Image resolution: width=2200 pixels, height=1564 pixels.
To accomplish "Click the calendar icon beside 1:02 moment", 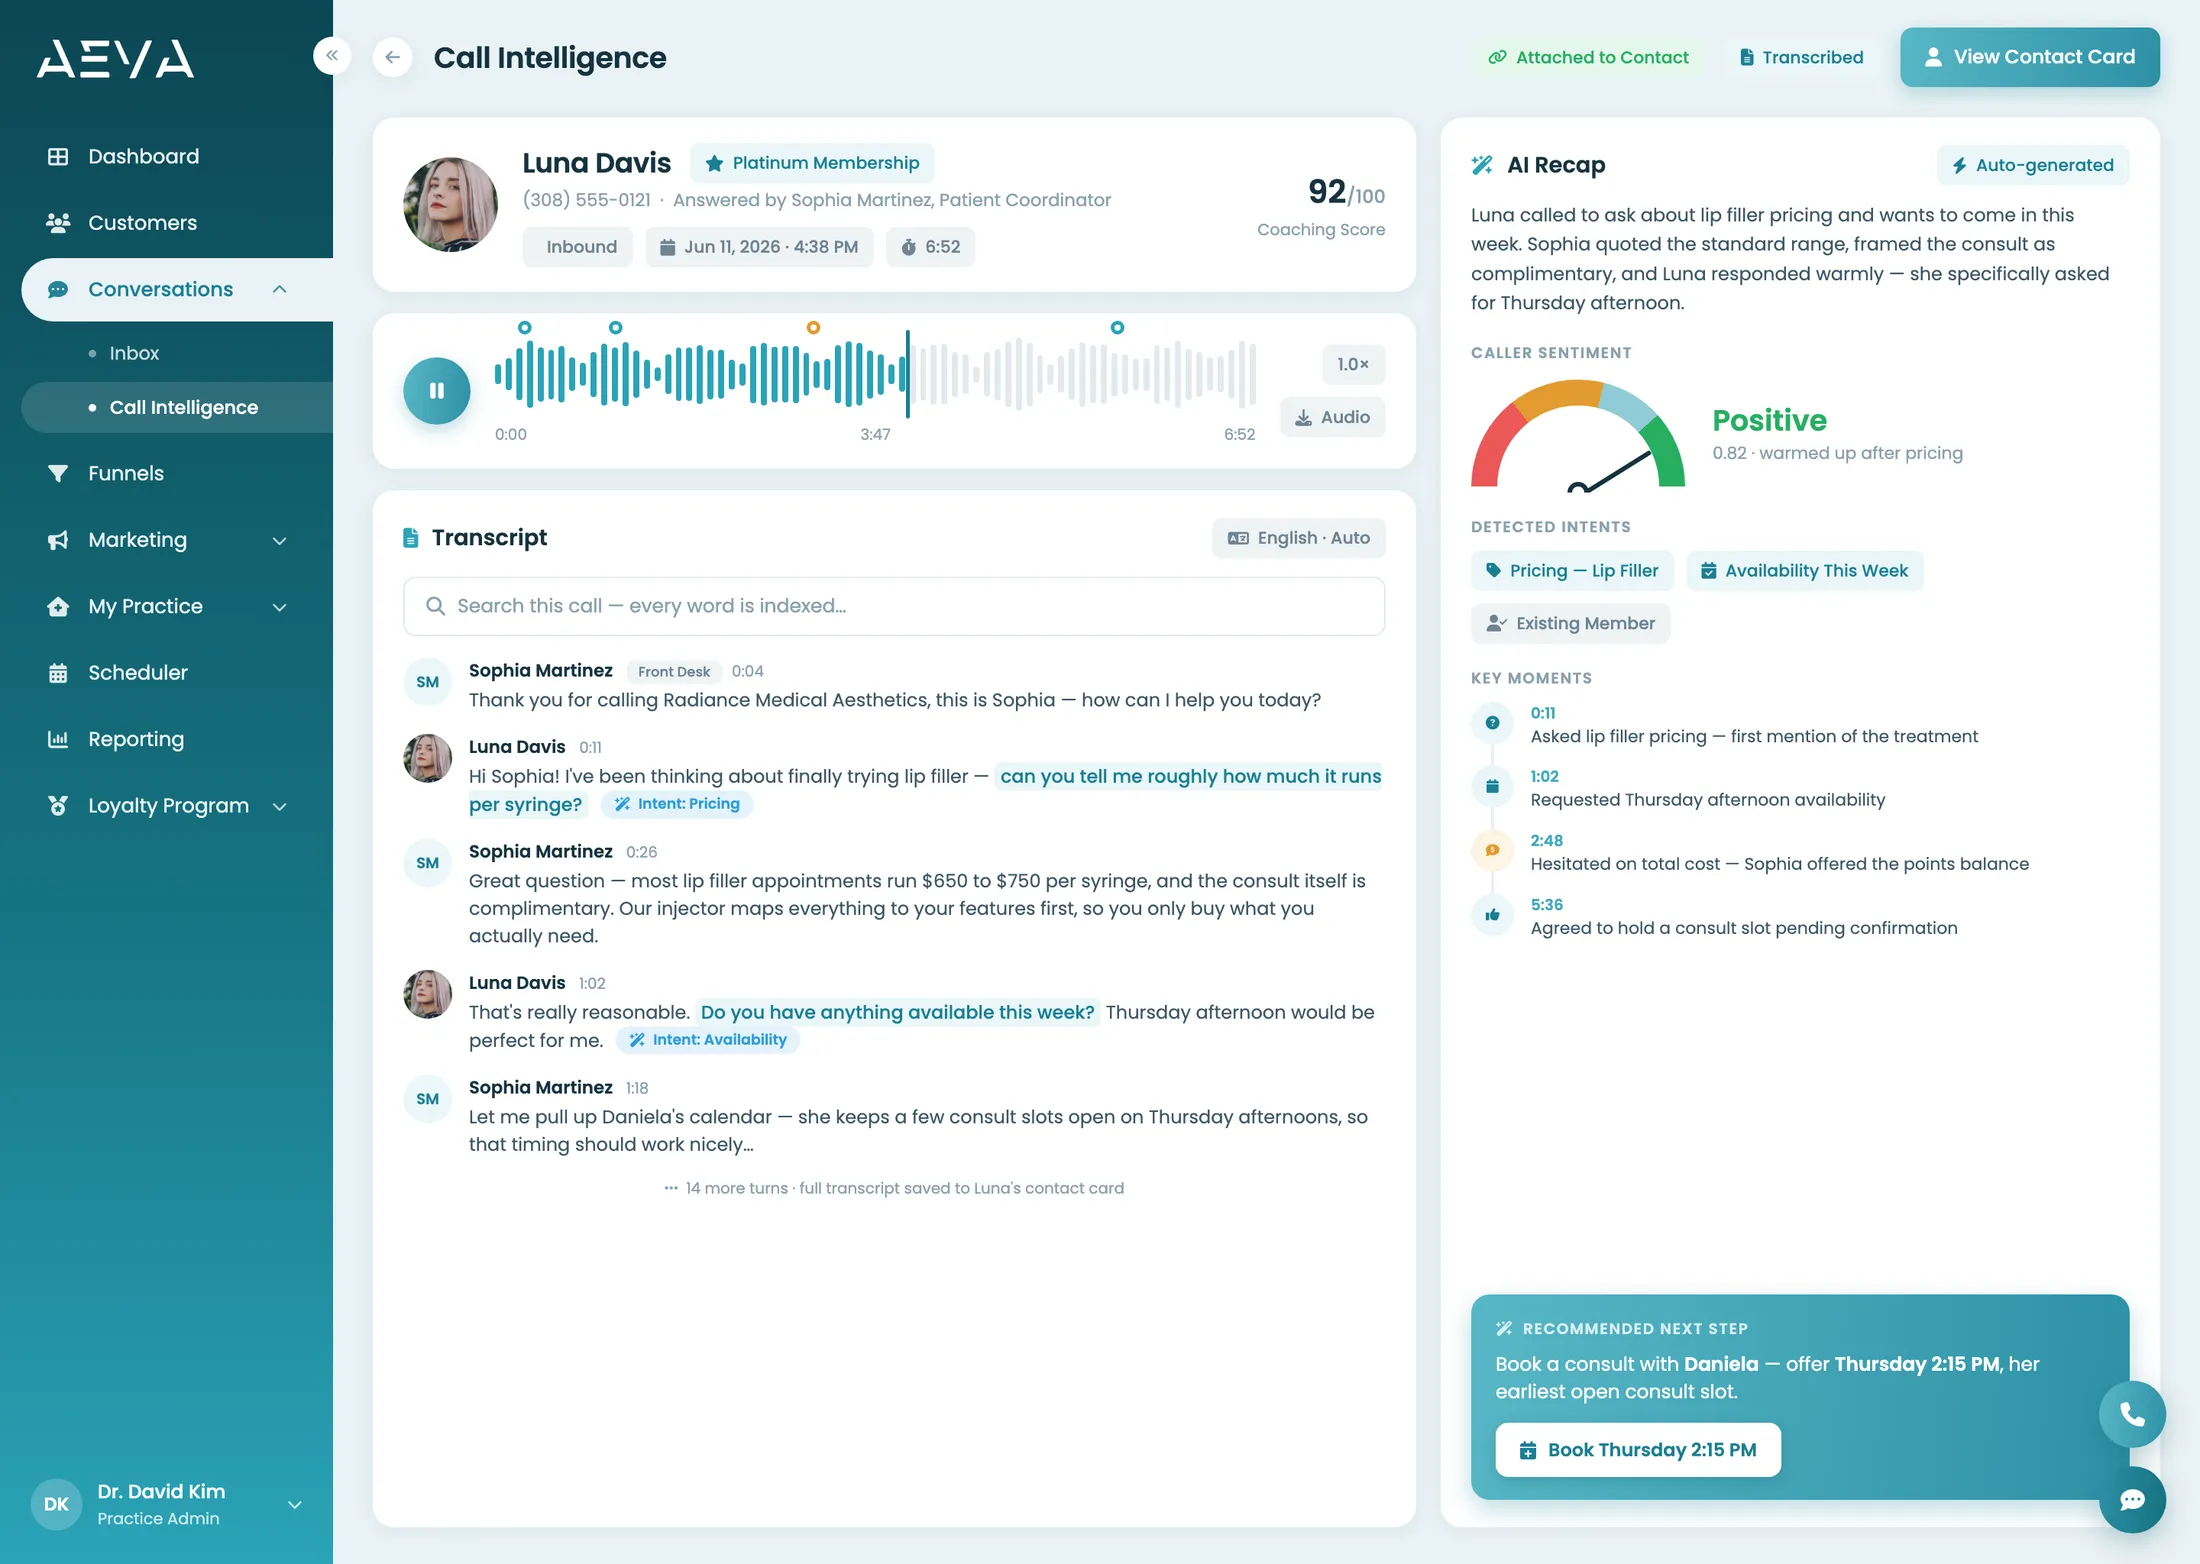I will click(1492, 786).
